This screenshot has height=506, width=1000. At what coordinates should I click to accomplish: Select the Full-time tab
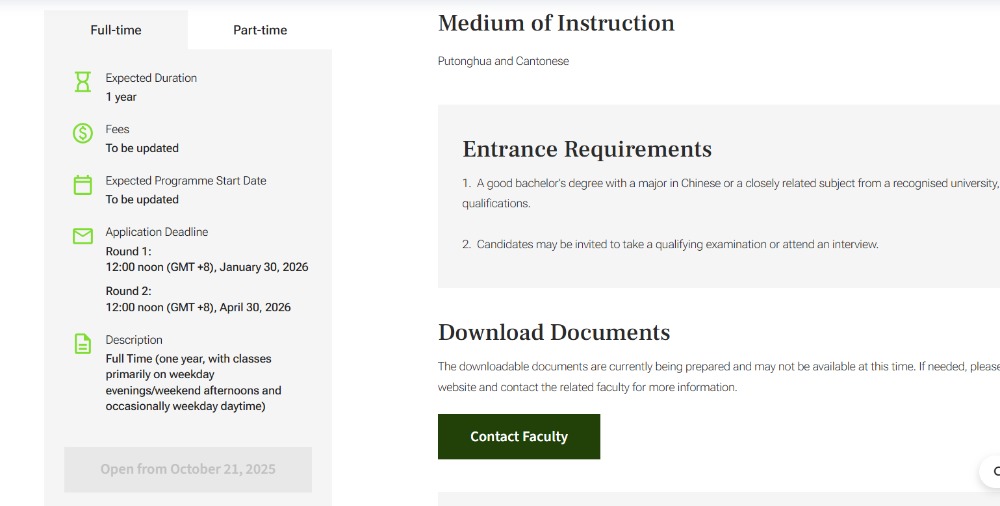point(116,30)
